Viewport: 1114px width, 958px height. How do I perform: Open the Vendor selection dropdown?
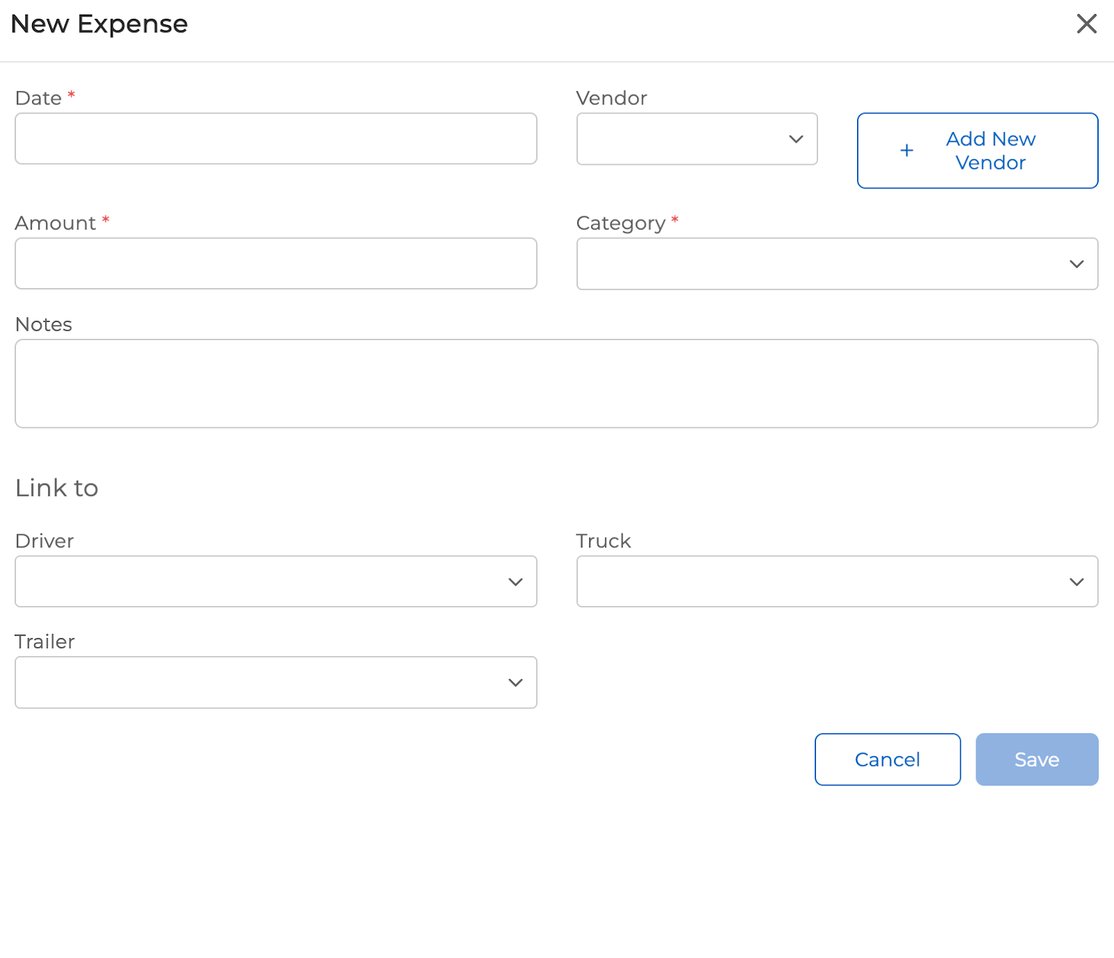pyautogui.click(x=697, y=139)
